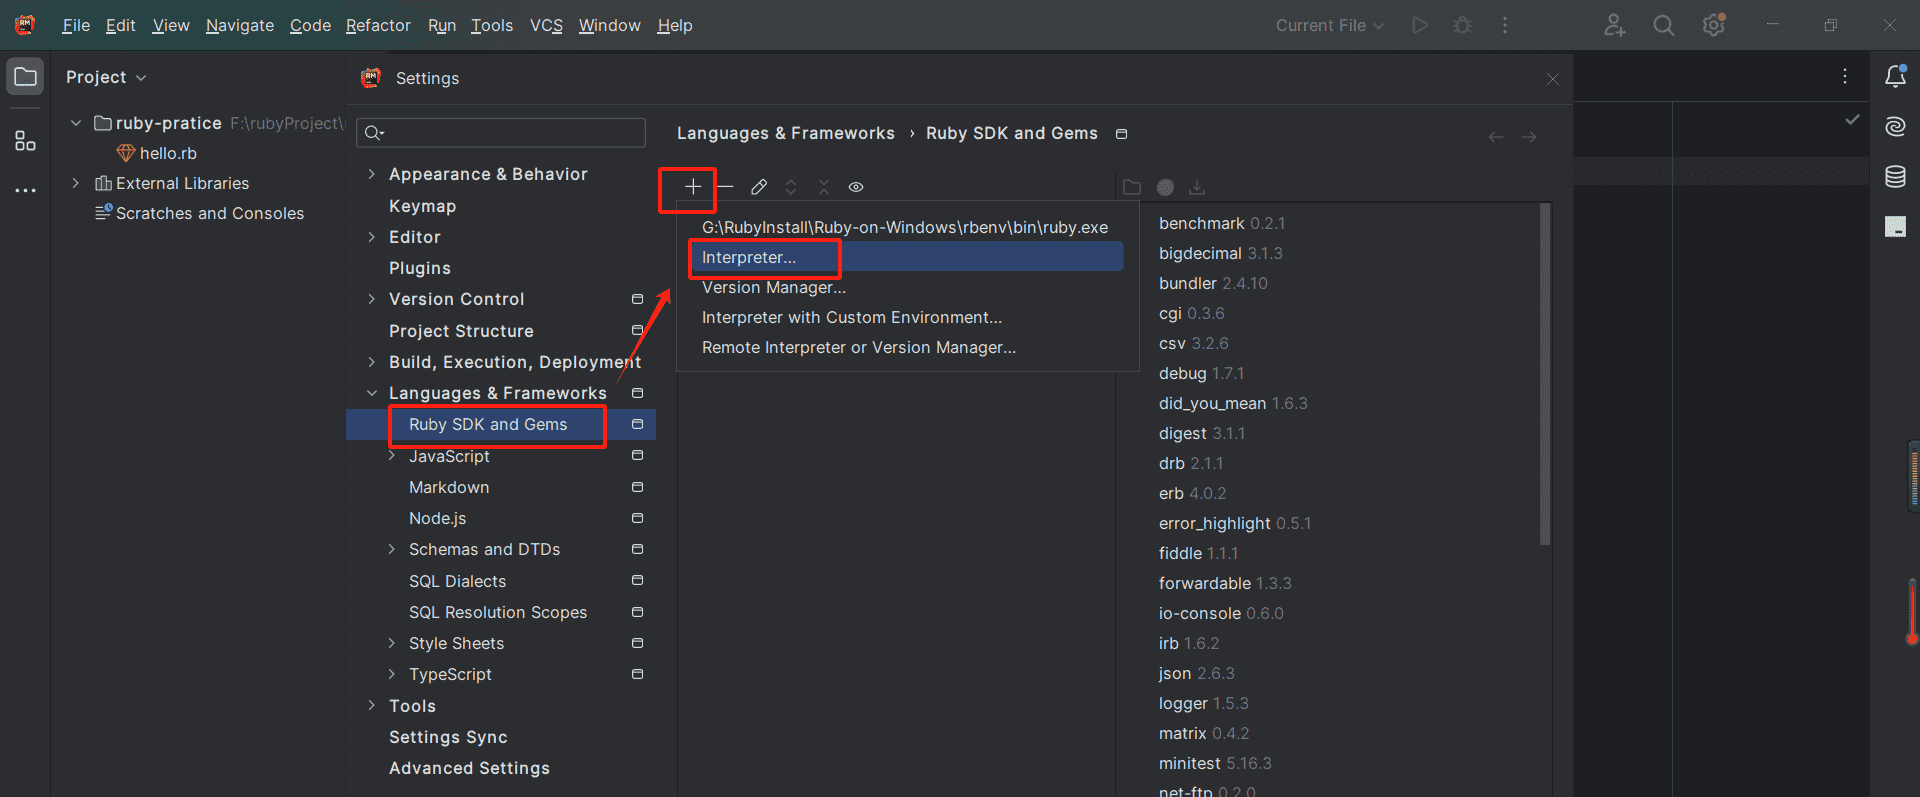
Task: Click the Code With Me user icon
Action: 1614,25
